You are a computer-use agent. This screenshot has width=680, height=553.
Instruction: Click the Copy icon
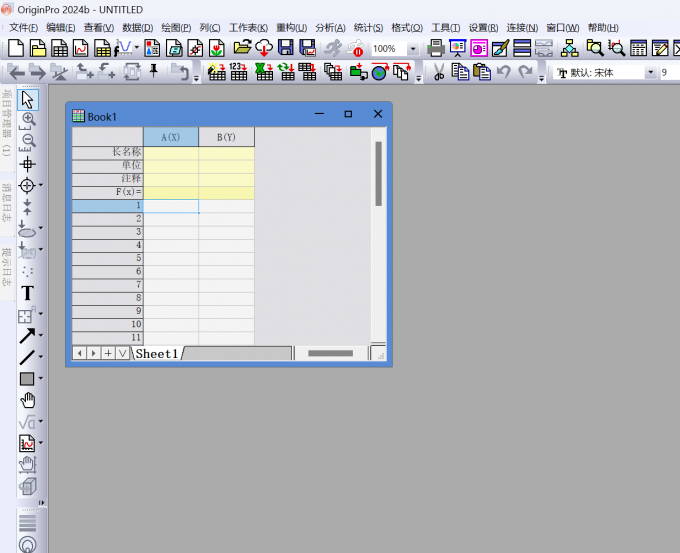(x=460, y=72)
